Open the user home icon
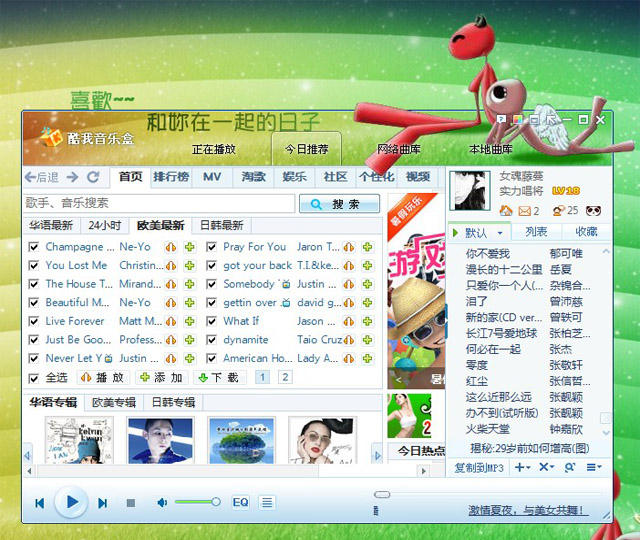 coord(506,211)
